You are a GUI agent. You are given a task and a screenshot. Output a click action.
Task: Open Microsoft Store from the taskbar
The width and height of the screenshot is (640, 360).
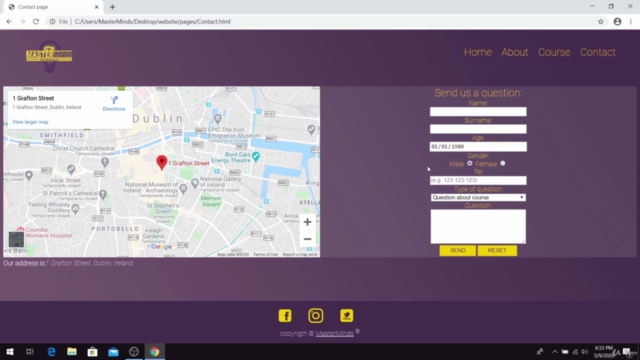pos(93,351)
